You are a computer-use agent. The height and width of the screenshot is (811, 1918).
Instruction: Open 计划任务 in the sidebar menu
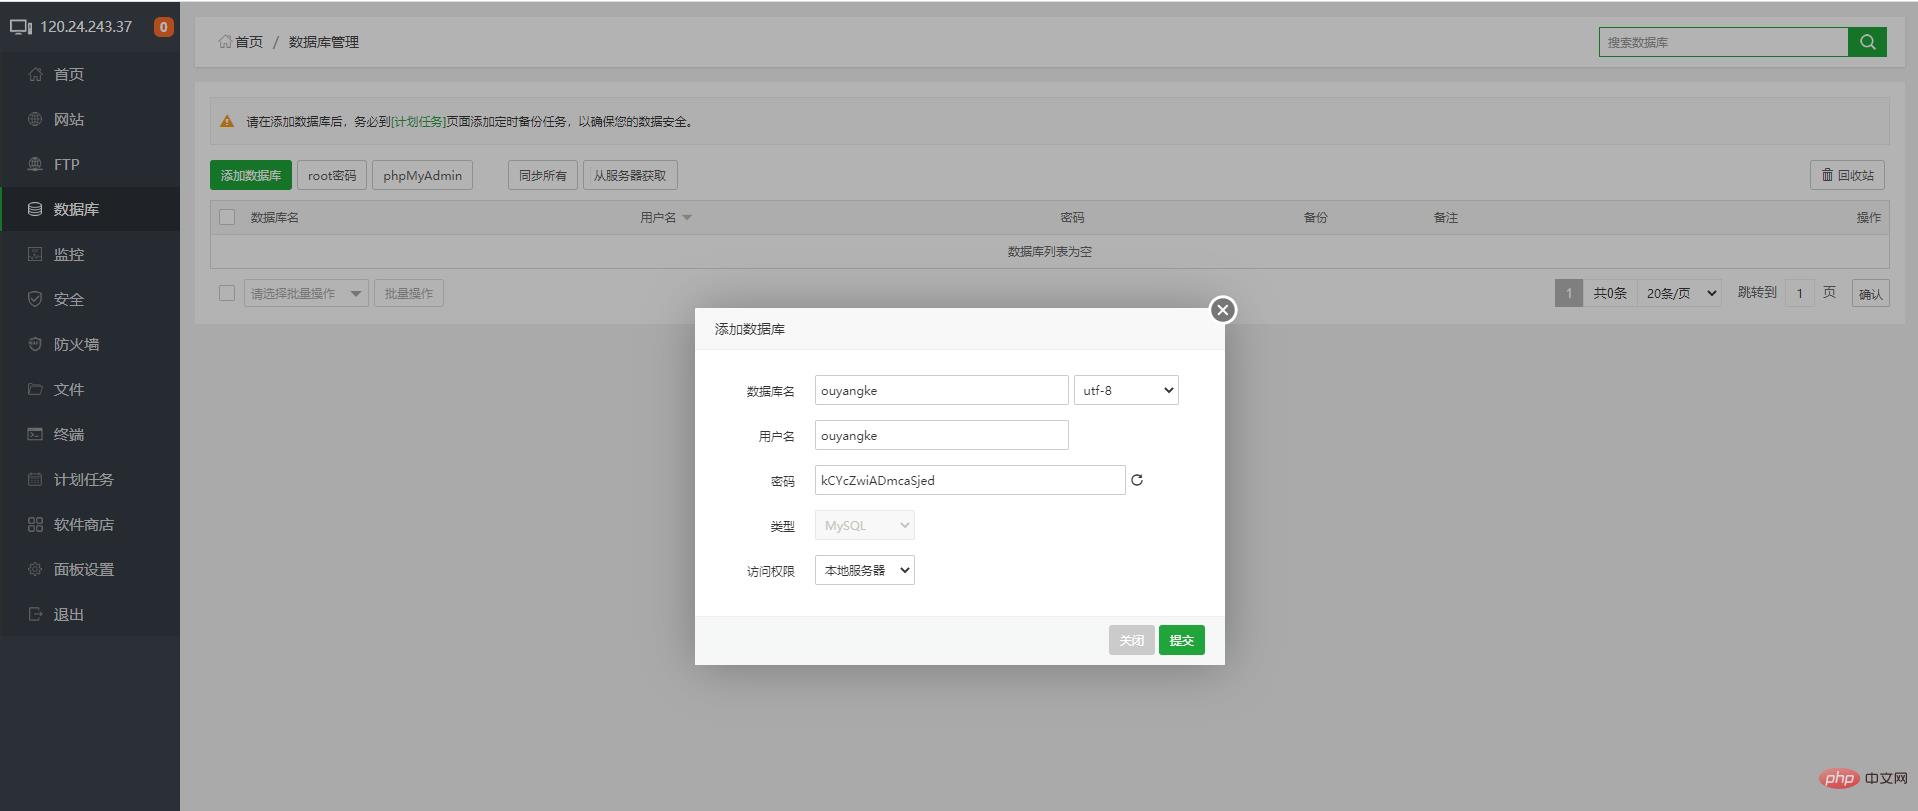[x=83, y=479]
